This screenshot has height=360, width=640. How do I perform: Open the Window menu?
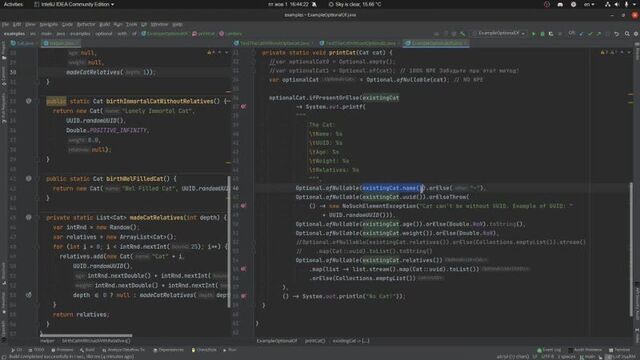[159, 24]
